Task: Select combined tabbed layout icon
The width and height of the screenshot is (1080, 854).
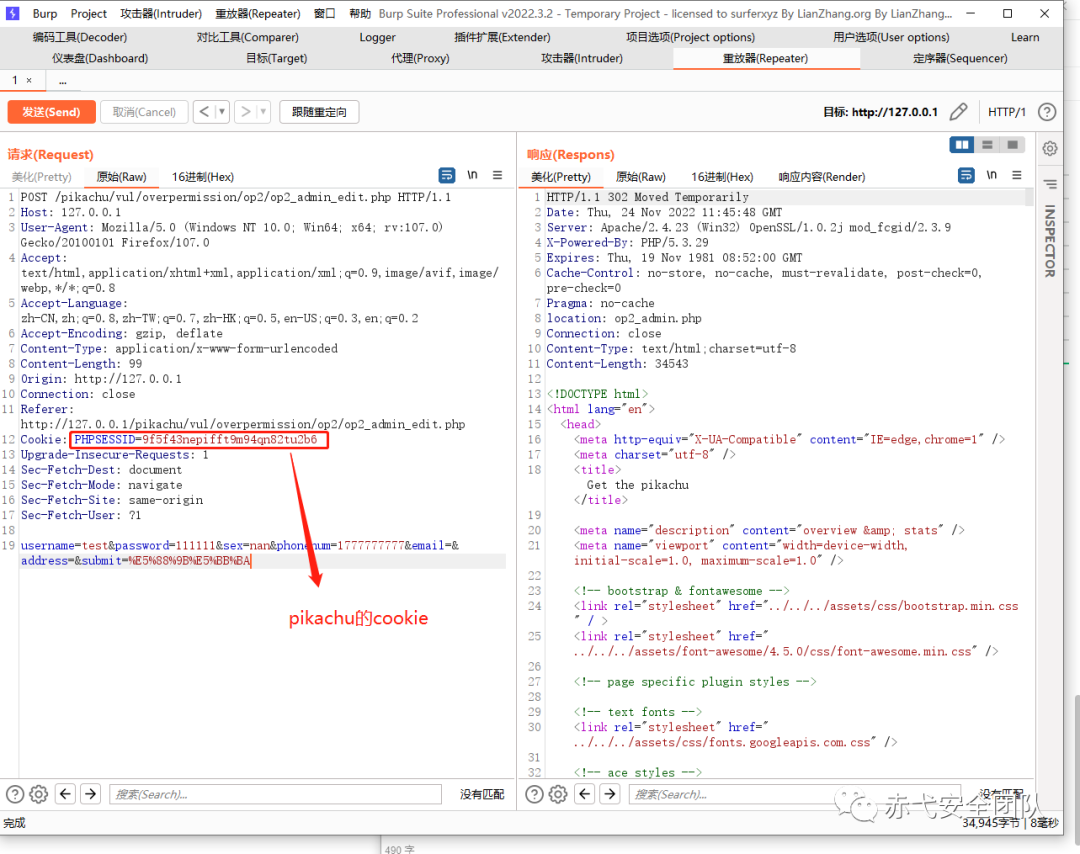Action: (1012, 145)
